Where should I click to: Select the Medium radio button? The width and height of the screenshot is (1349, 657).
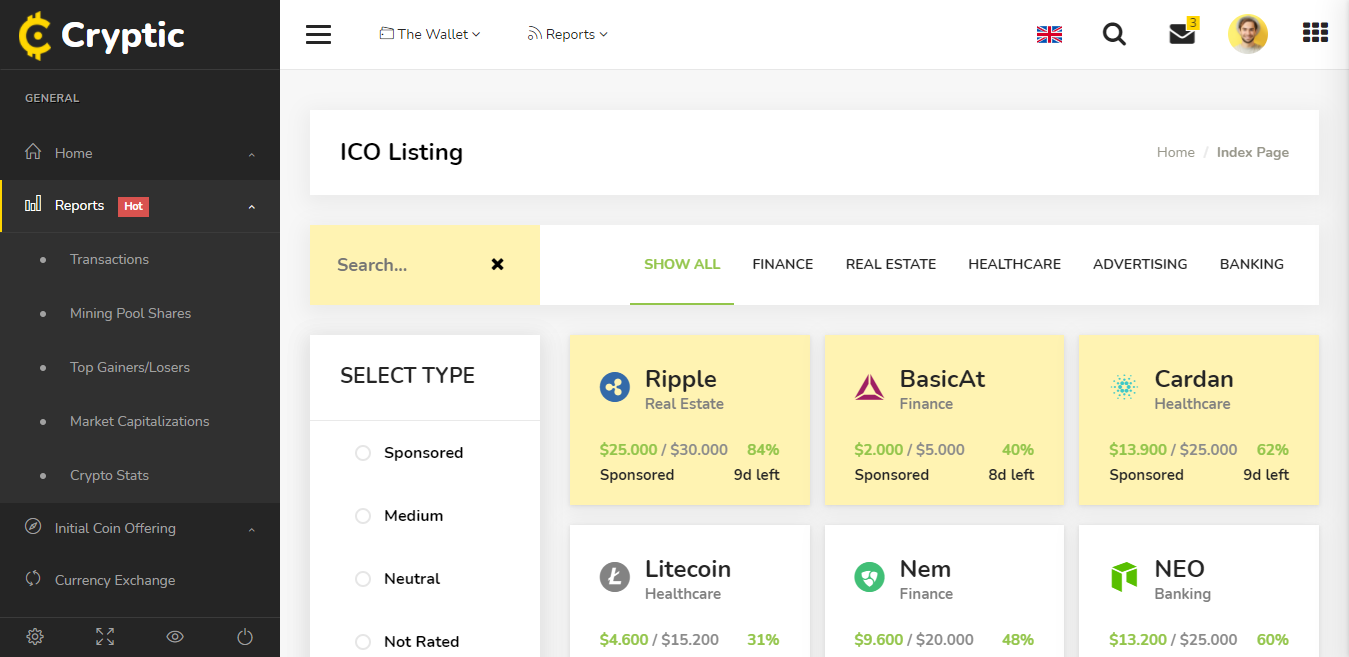[x=363, y=516]
